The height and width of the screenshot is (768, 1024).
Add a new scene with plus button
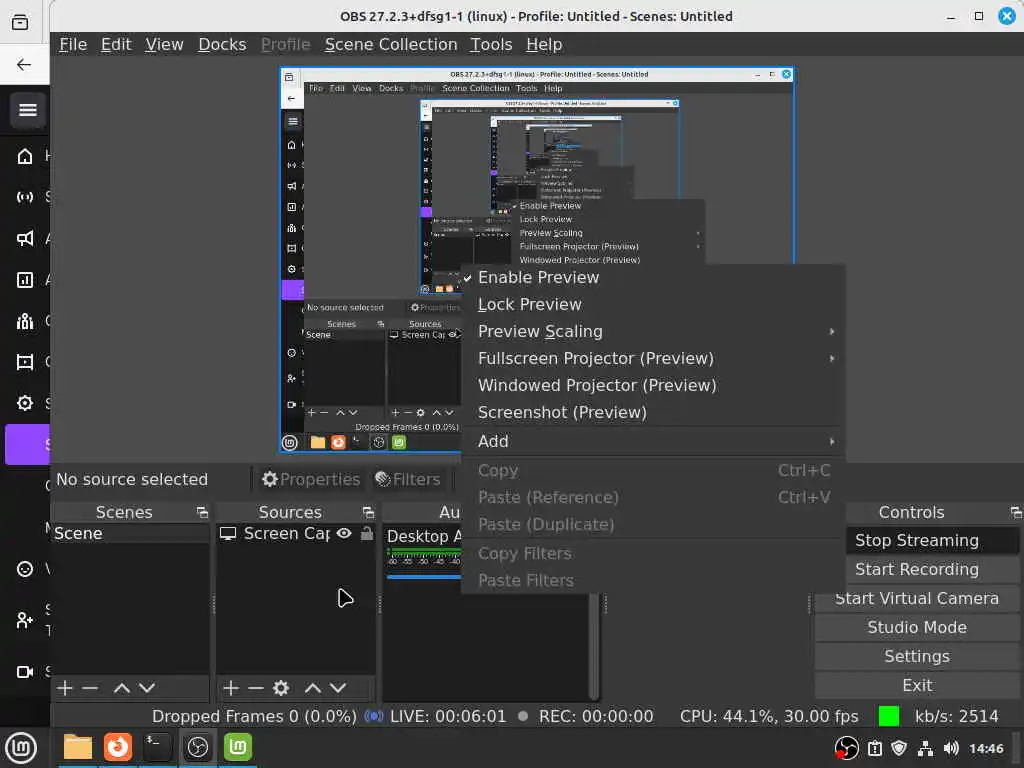point(65,688)
